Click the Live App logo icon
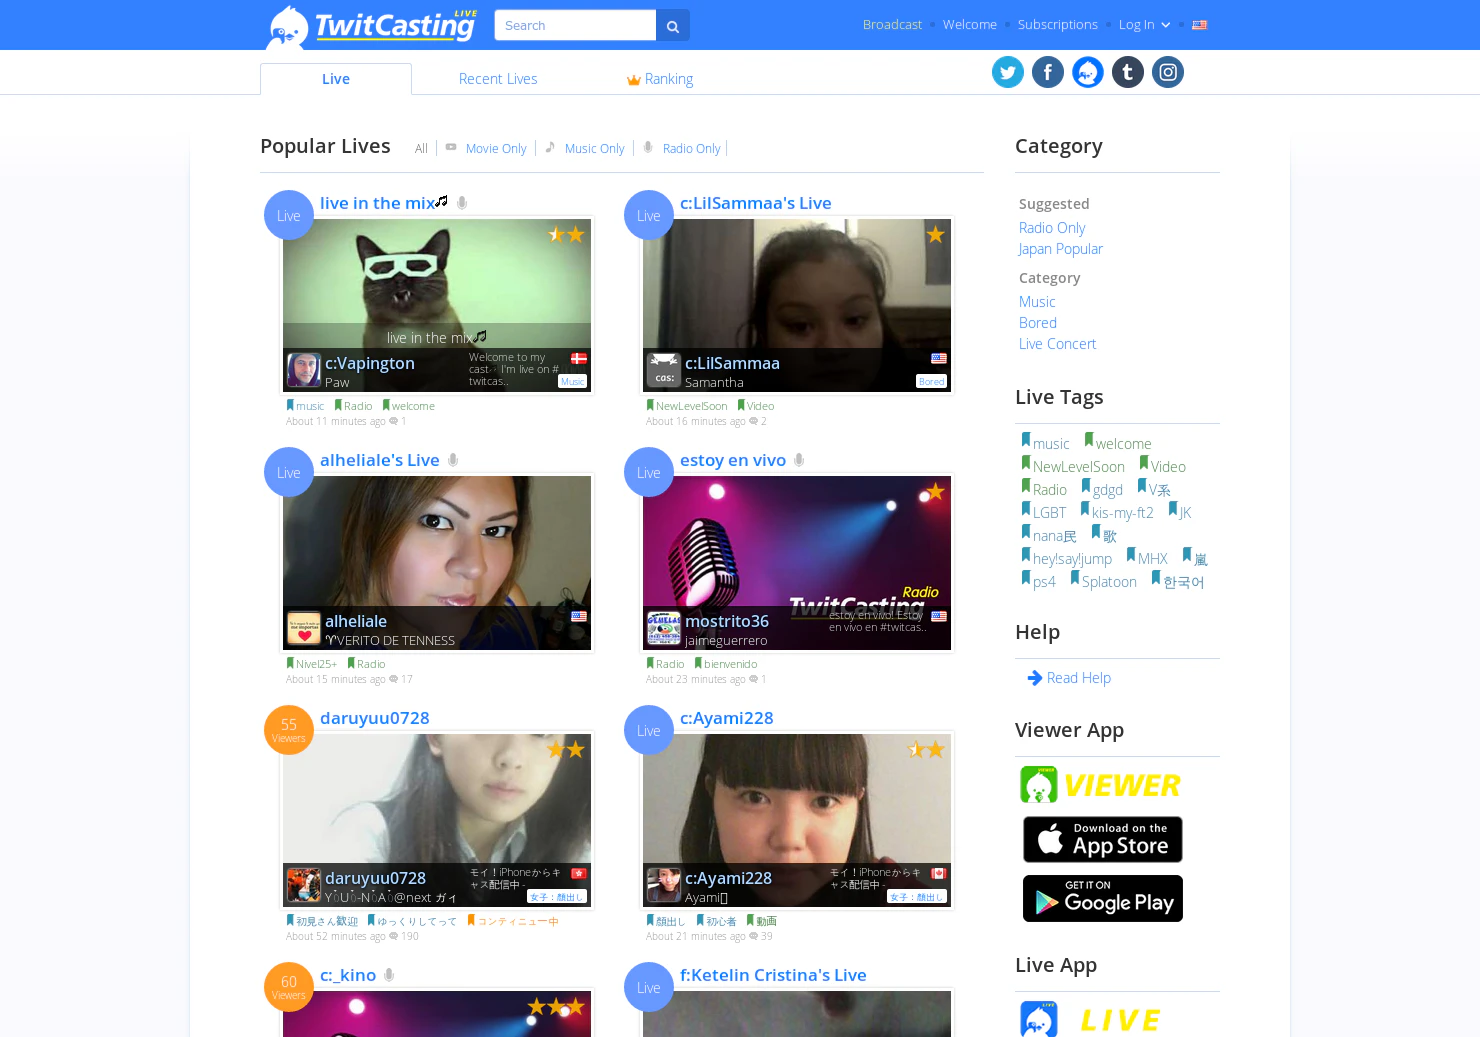1480x1037 pixels. tap(1039, 1019)
